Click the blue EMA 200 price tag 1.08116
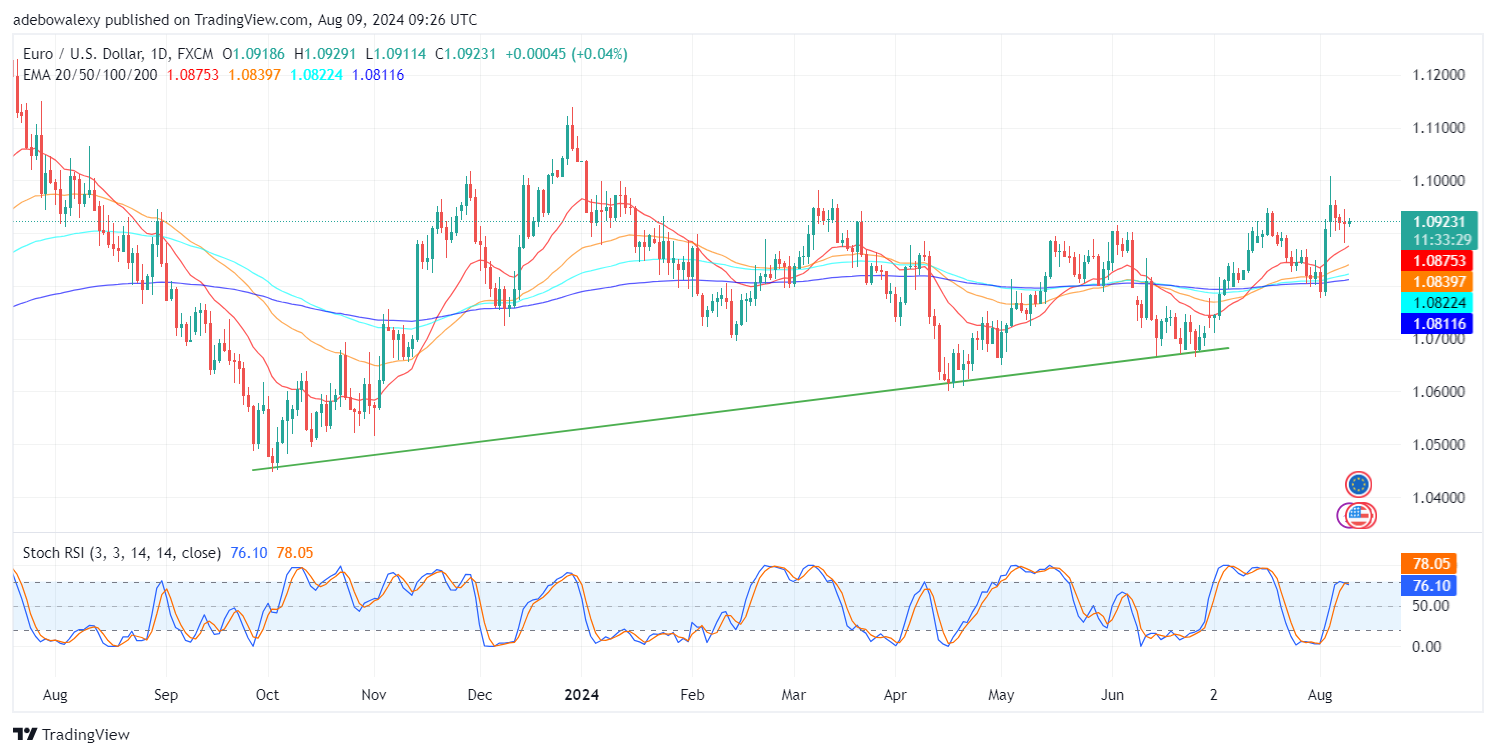The height and width of the screenshot is (756, 1496). pos(1436,323)
